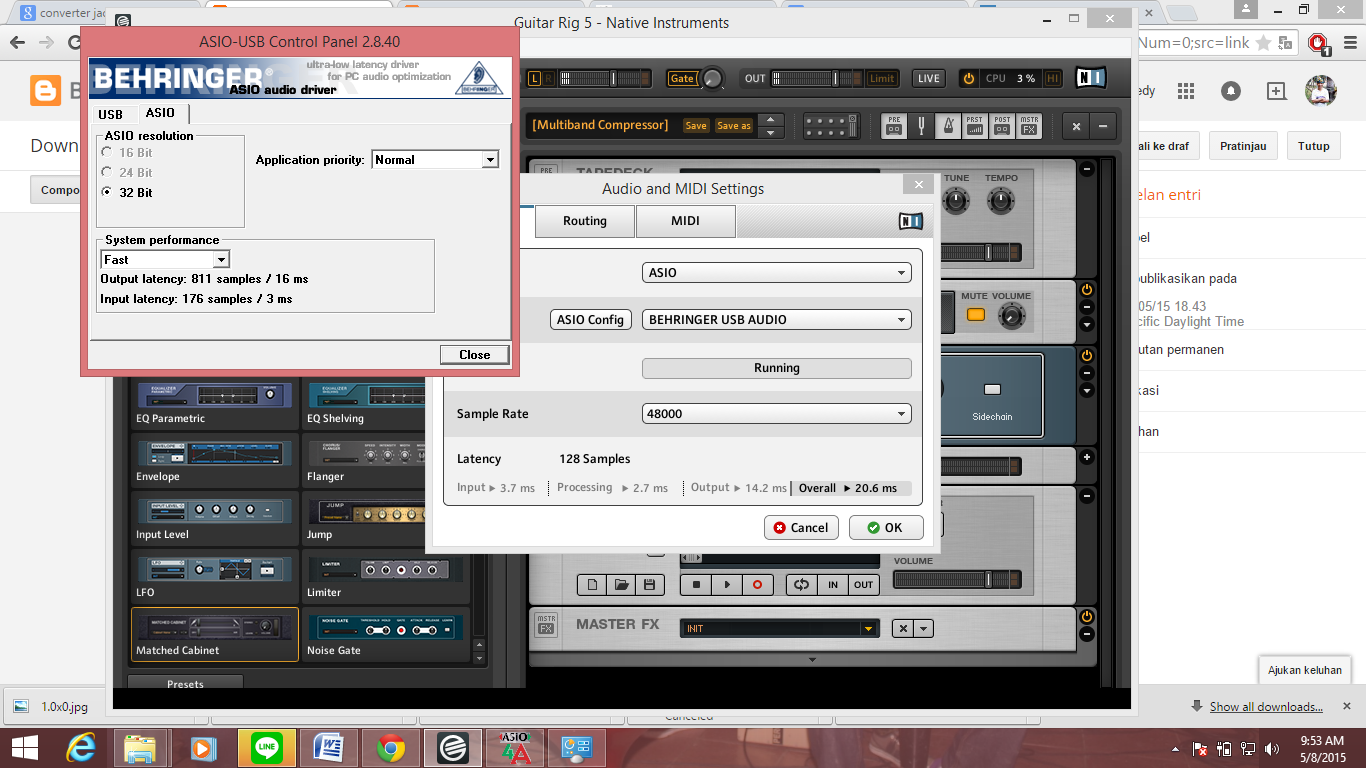Toggle left input channel L button
Image resolution: width=1366 pixels, height=768 pixels.
point(534,79)
